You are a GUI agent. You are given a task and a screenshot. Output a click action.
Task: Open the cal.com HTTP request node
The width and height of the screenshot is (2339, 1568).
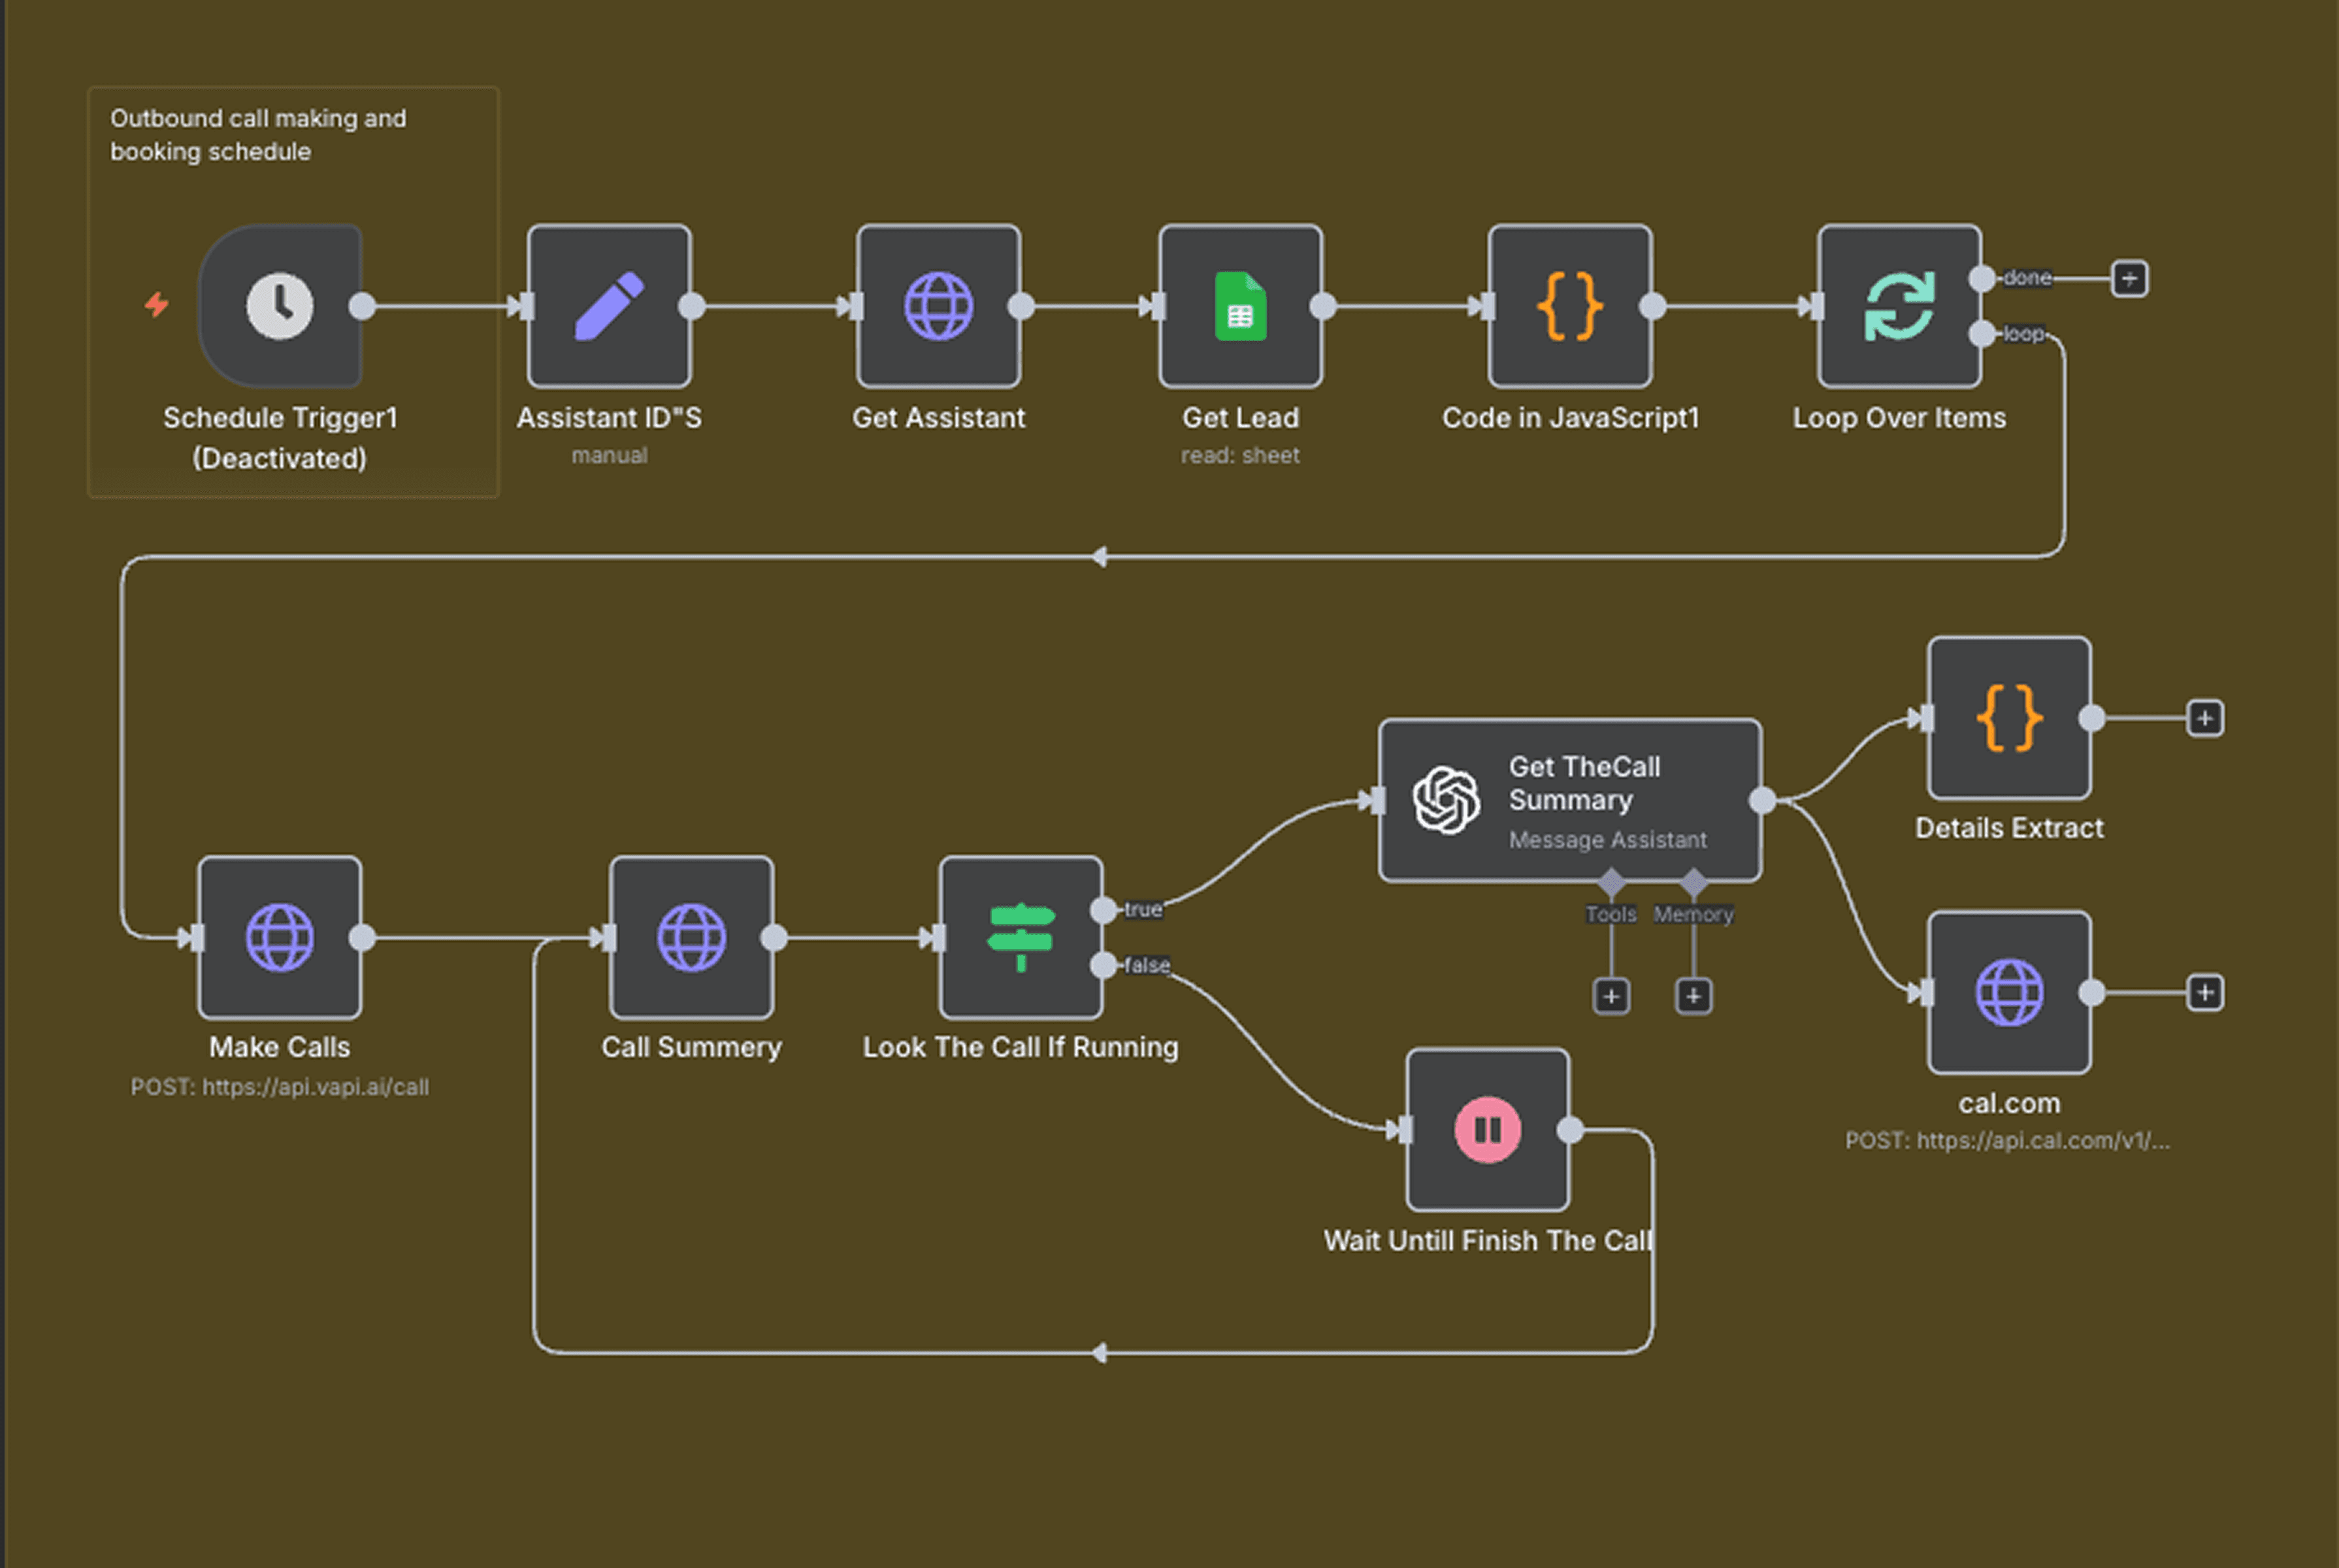[2008, 992]
